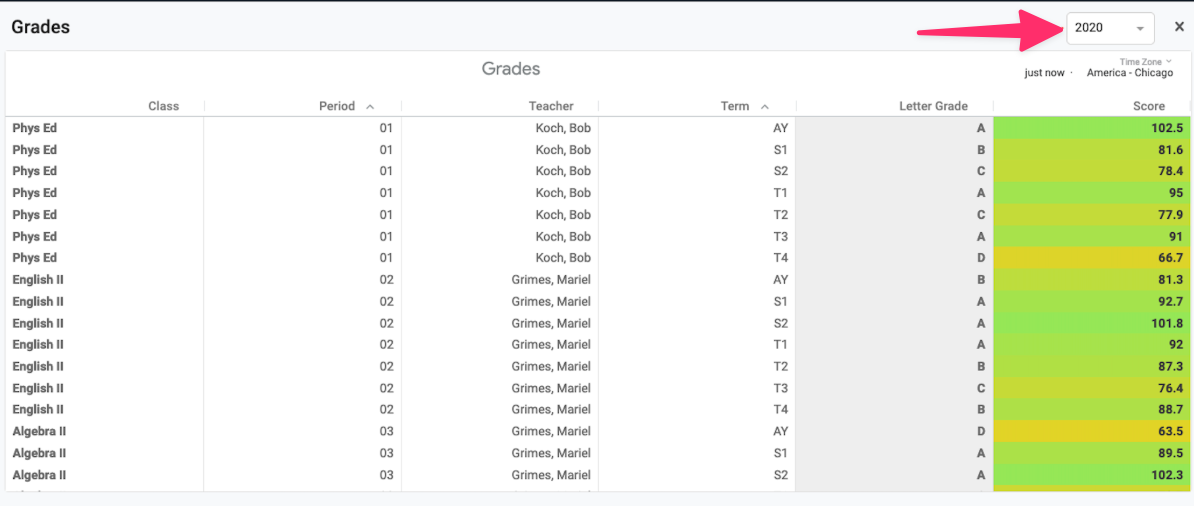Click the Algebra II S1 class cell

[x=40, y=453]
